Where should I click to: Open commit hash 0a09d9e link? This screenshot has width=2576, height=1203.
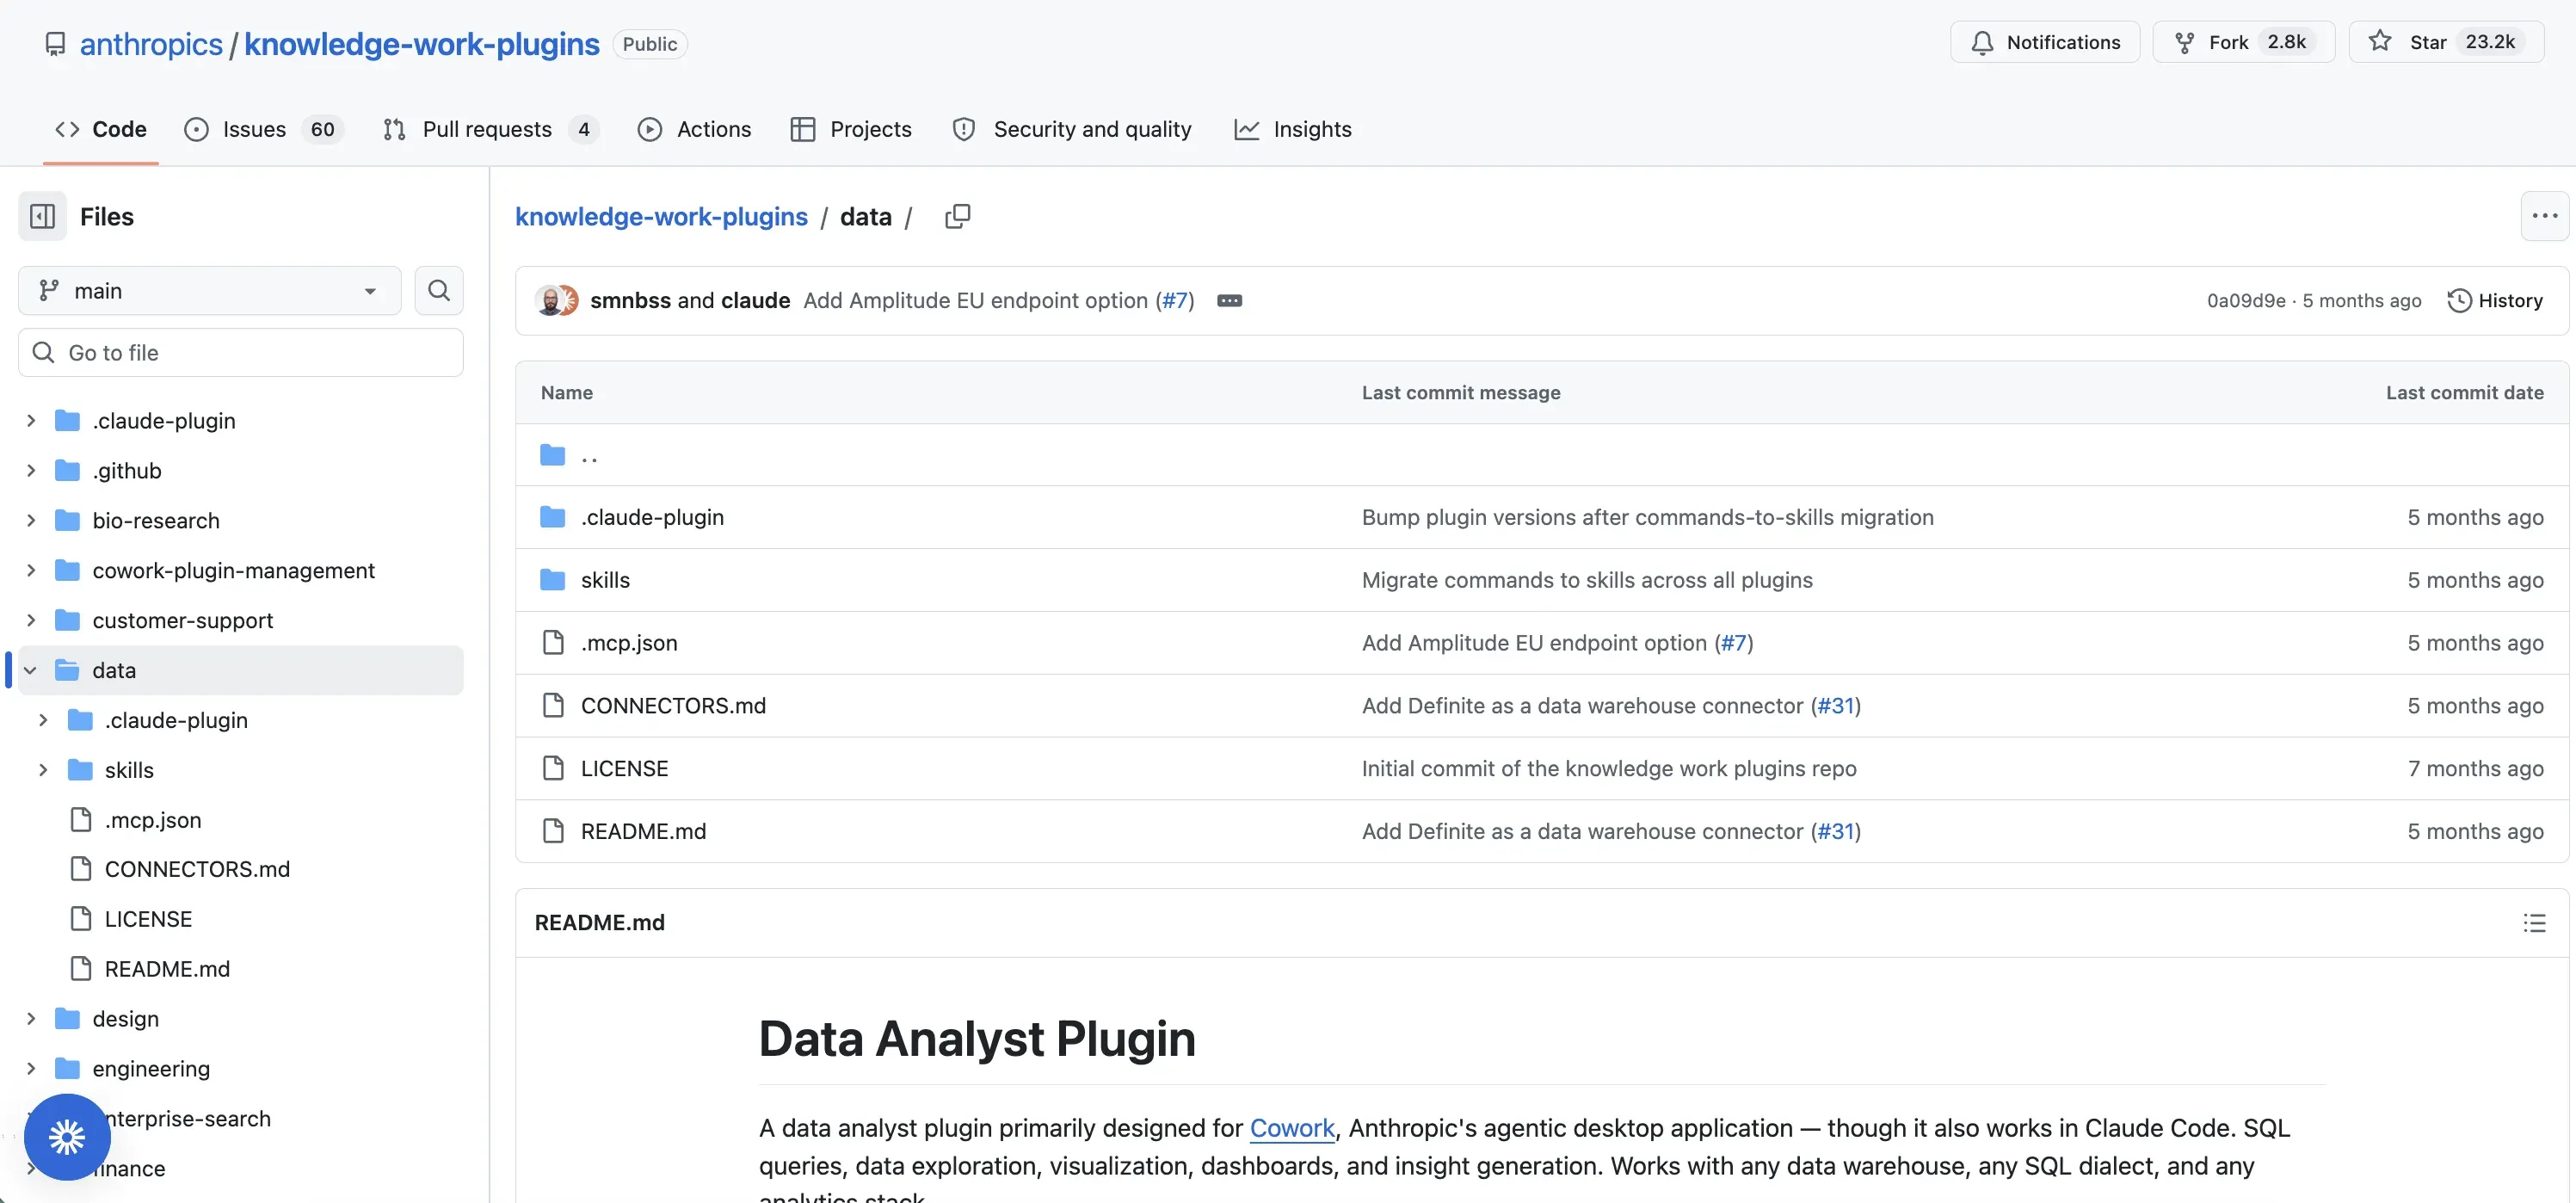(2246, 300)
